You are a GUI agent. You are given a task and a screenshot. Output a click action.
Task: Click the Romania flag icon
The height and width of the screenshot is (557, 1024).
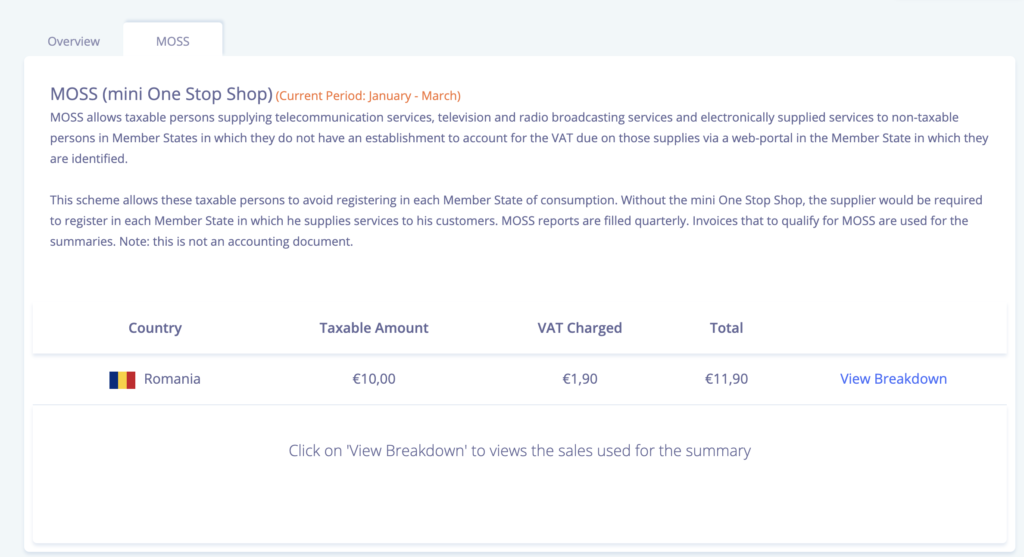122,380
